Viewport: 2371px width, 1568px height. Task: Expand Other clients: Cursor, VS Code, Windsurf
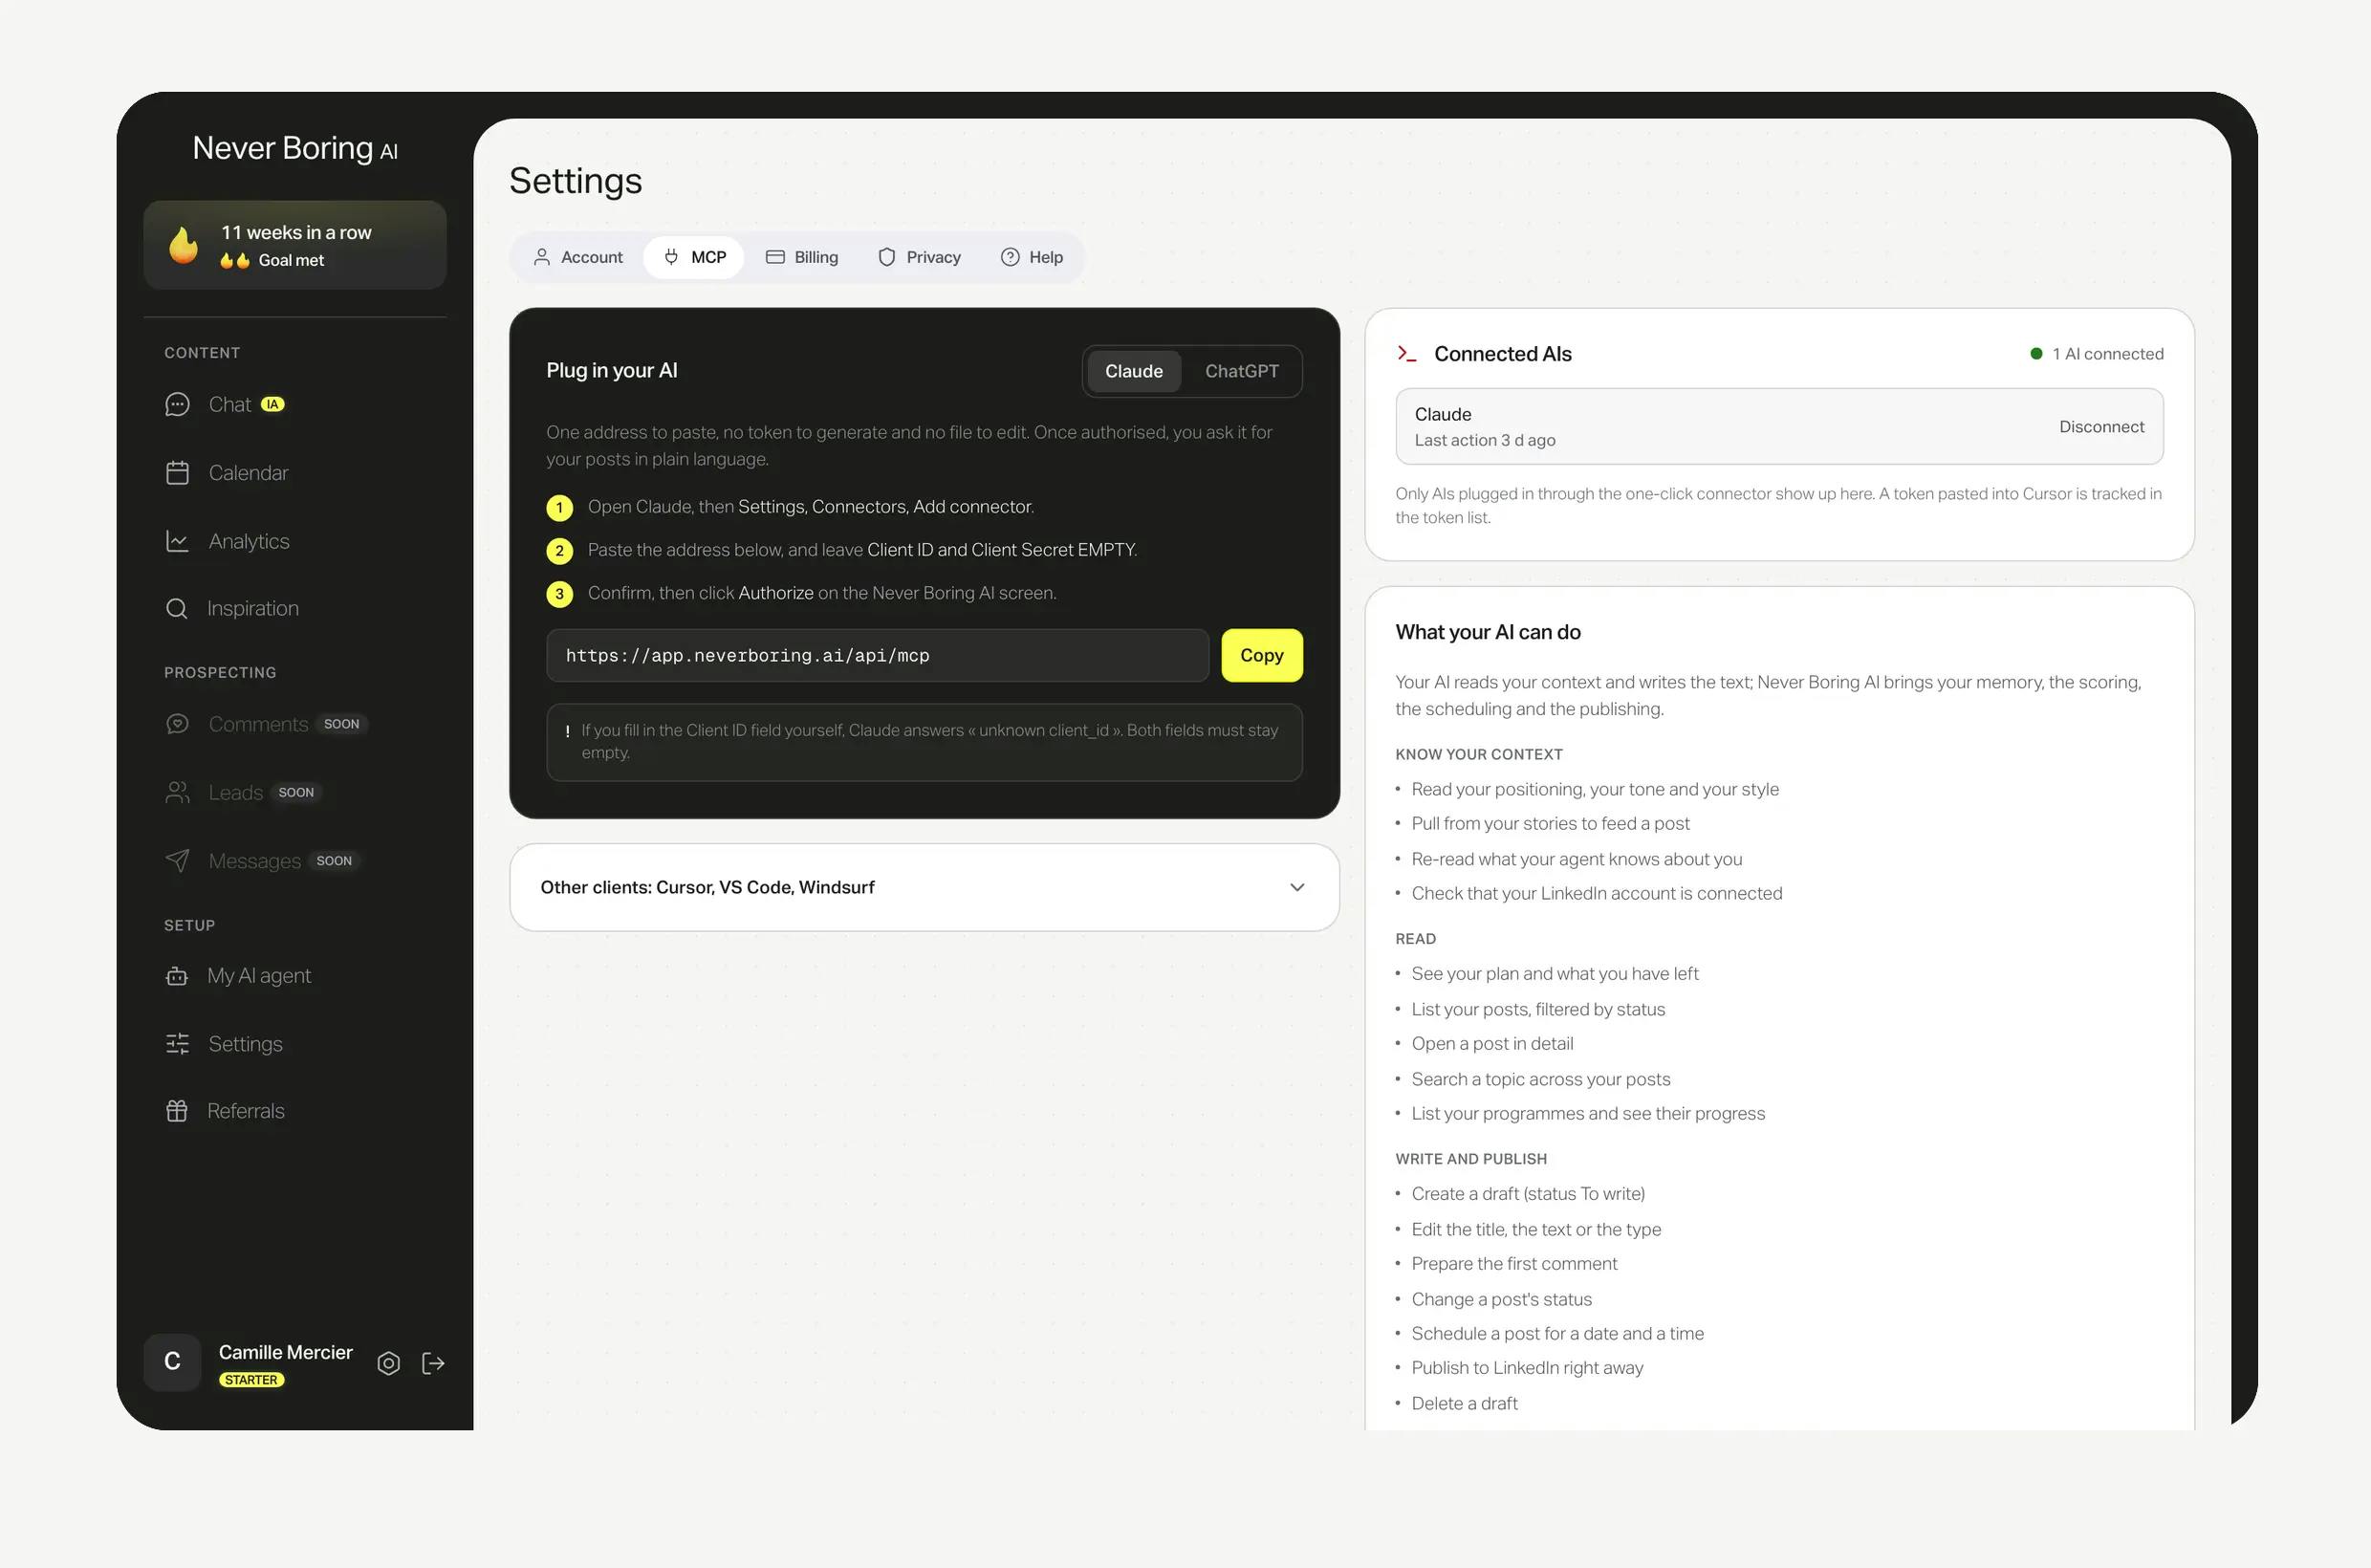[x=924, y=887]
